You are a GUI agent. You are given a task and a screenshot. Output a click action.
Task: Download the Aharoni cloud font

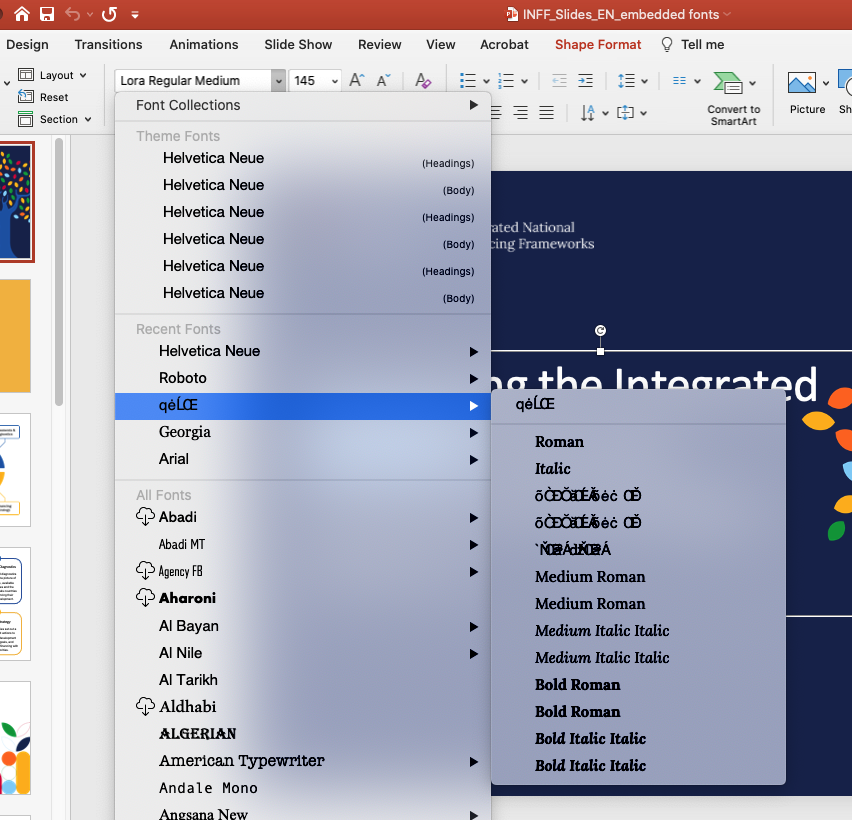click(145, 597)
